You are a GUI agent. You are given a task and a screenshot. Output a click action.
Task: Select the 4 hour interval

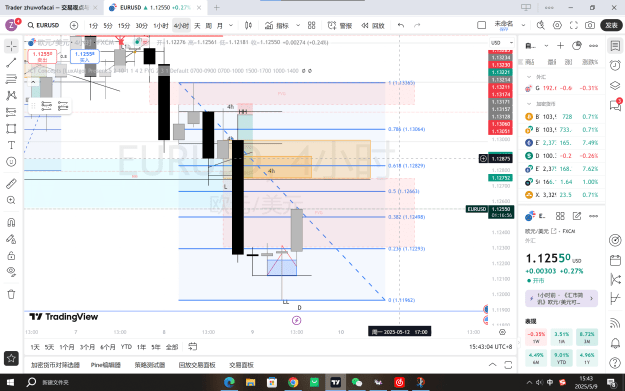[x=181, y=26]
